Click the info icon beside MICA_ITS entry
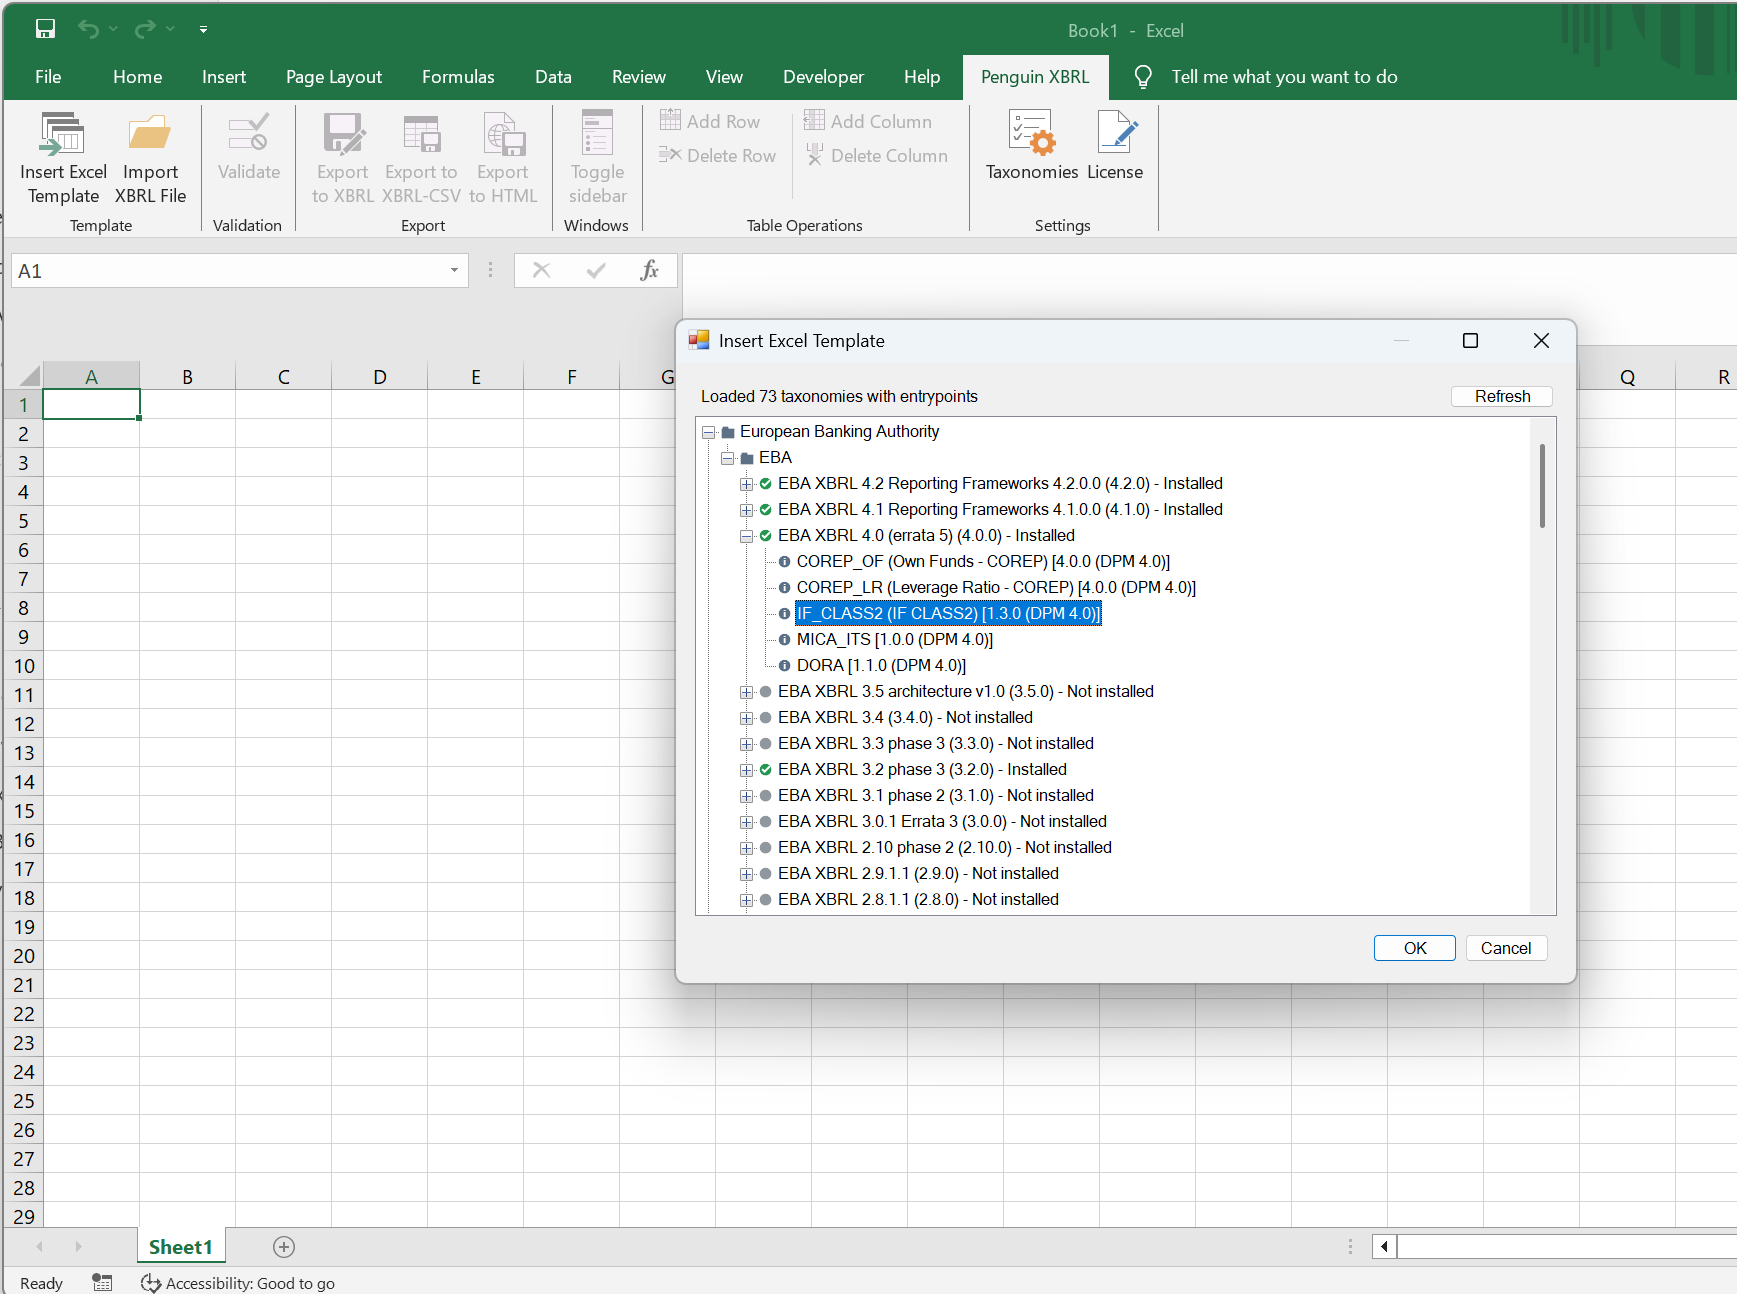1737x1294 pixels. 784,640
